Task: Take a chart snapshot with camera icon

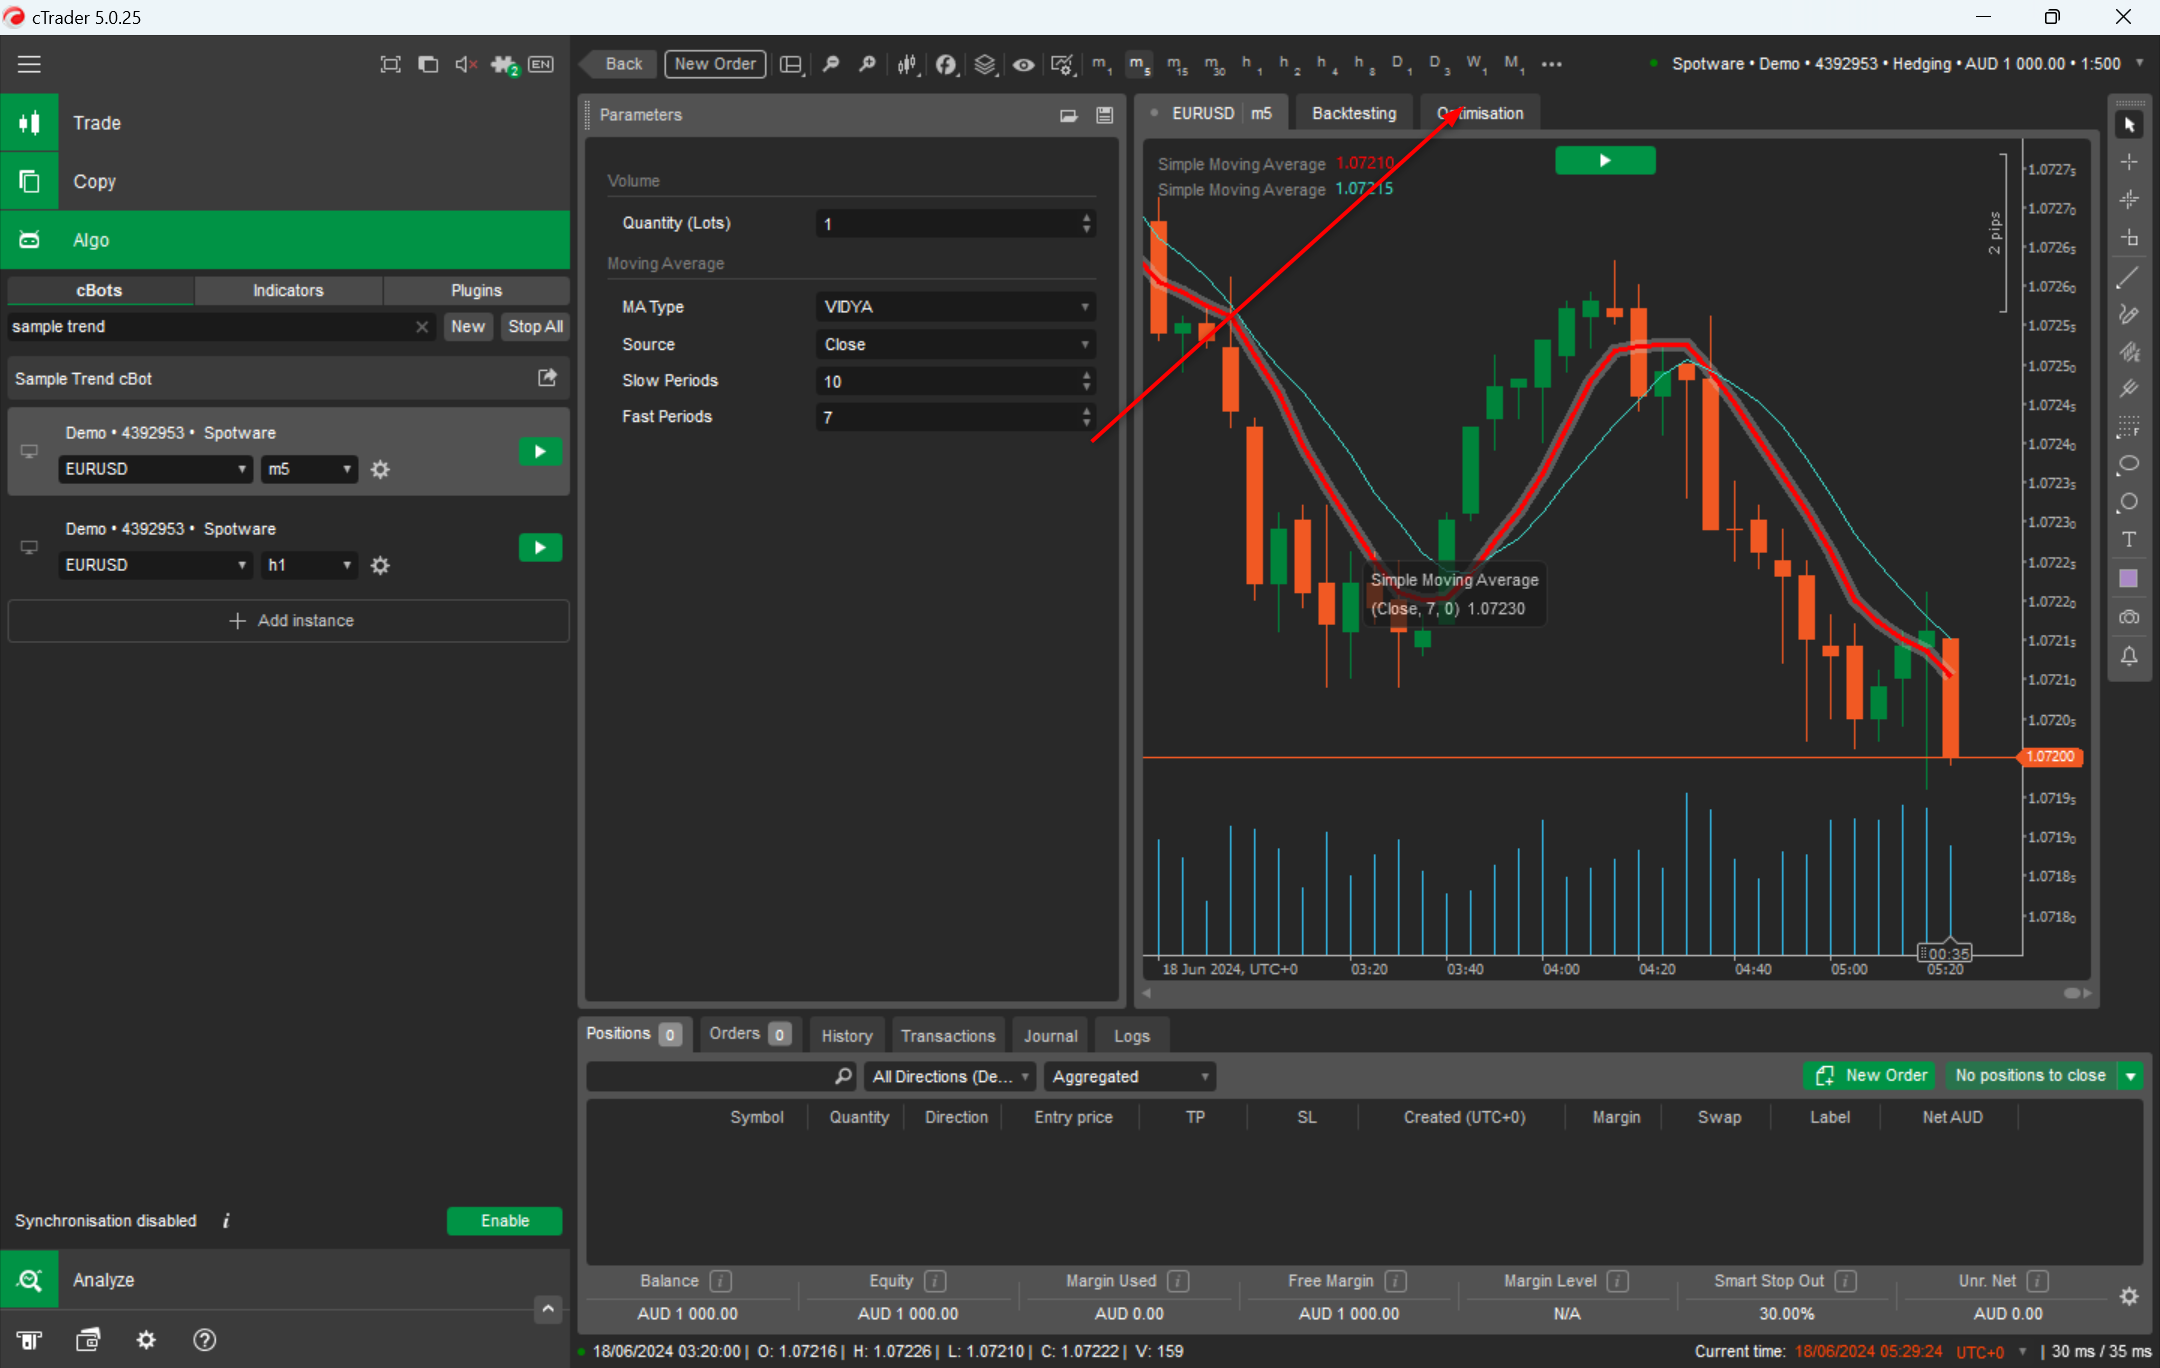Action: point(2129,617)
